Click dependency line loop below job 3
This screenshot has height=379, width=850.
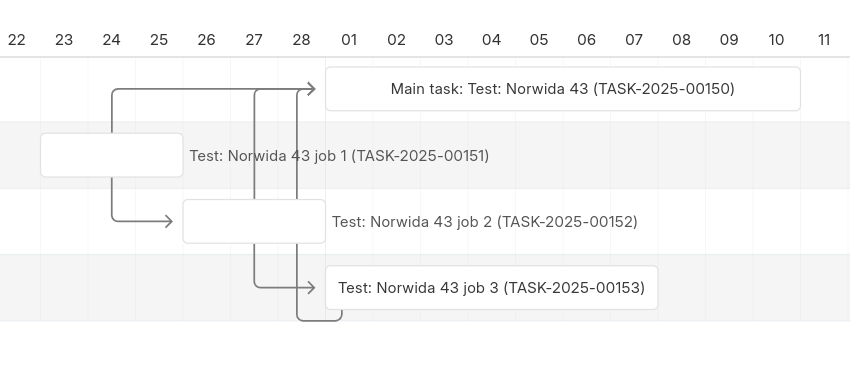(319, 320)
